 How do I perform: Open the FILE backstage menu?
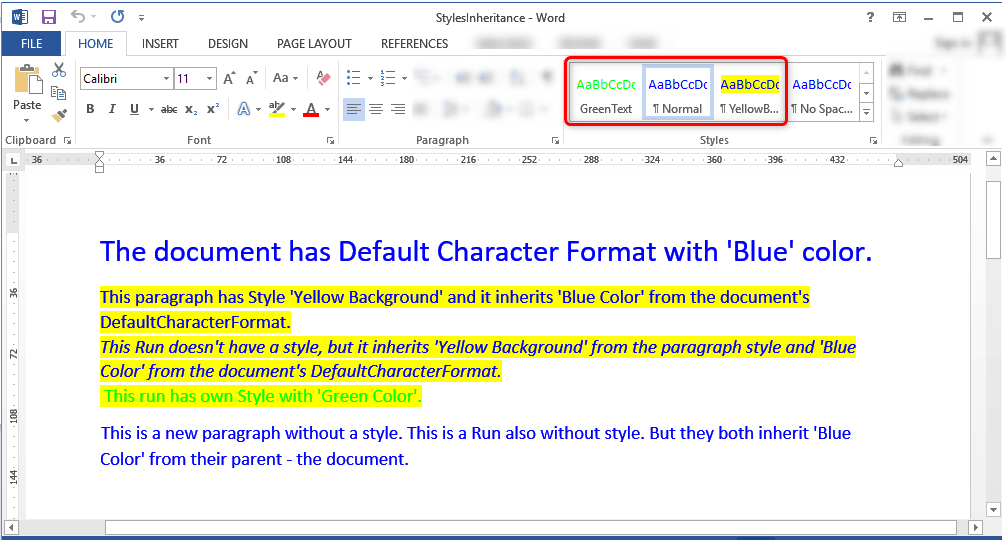[31, 44]
